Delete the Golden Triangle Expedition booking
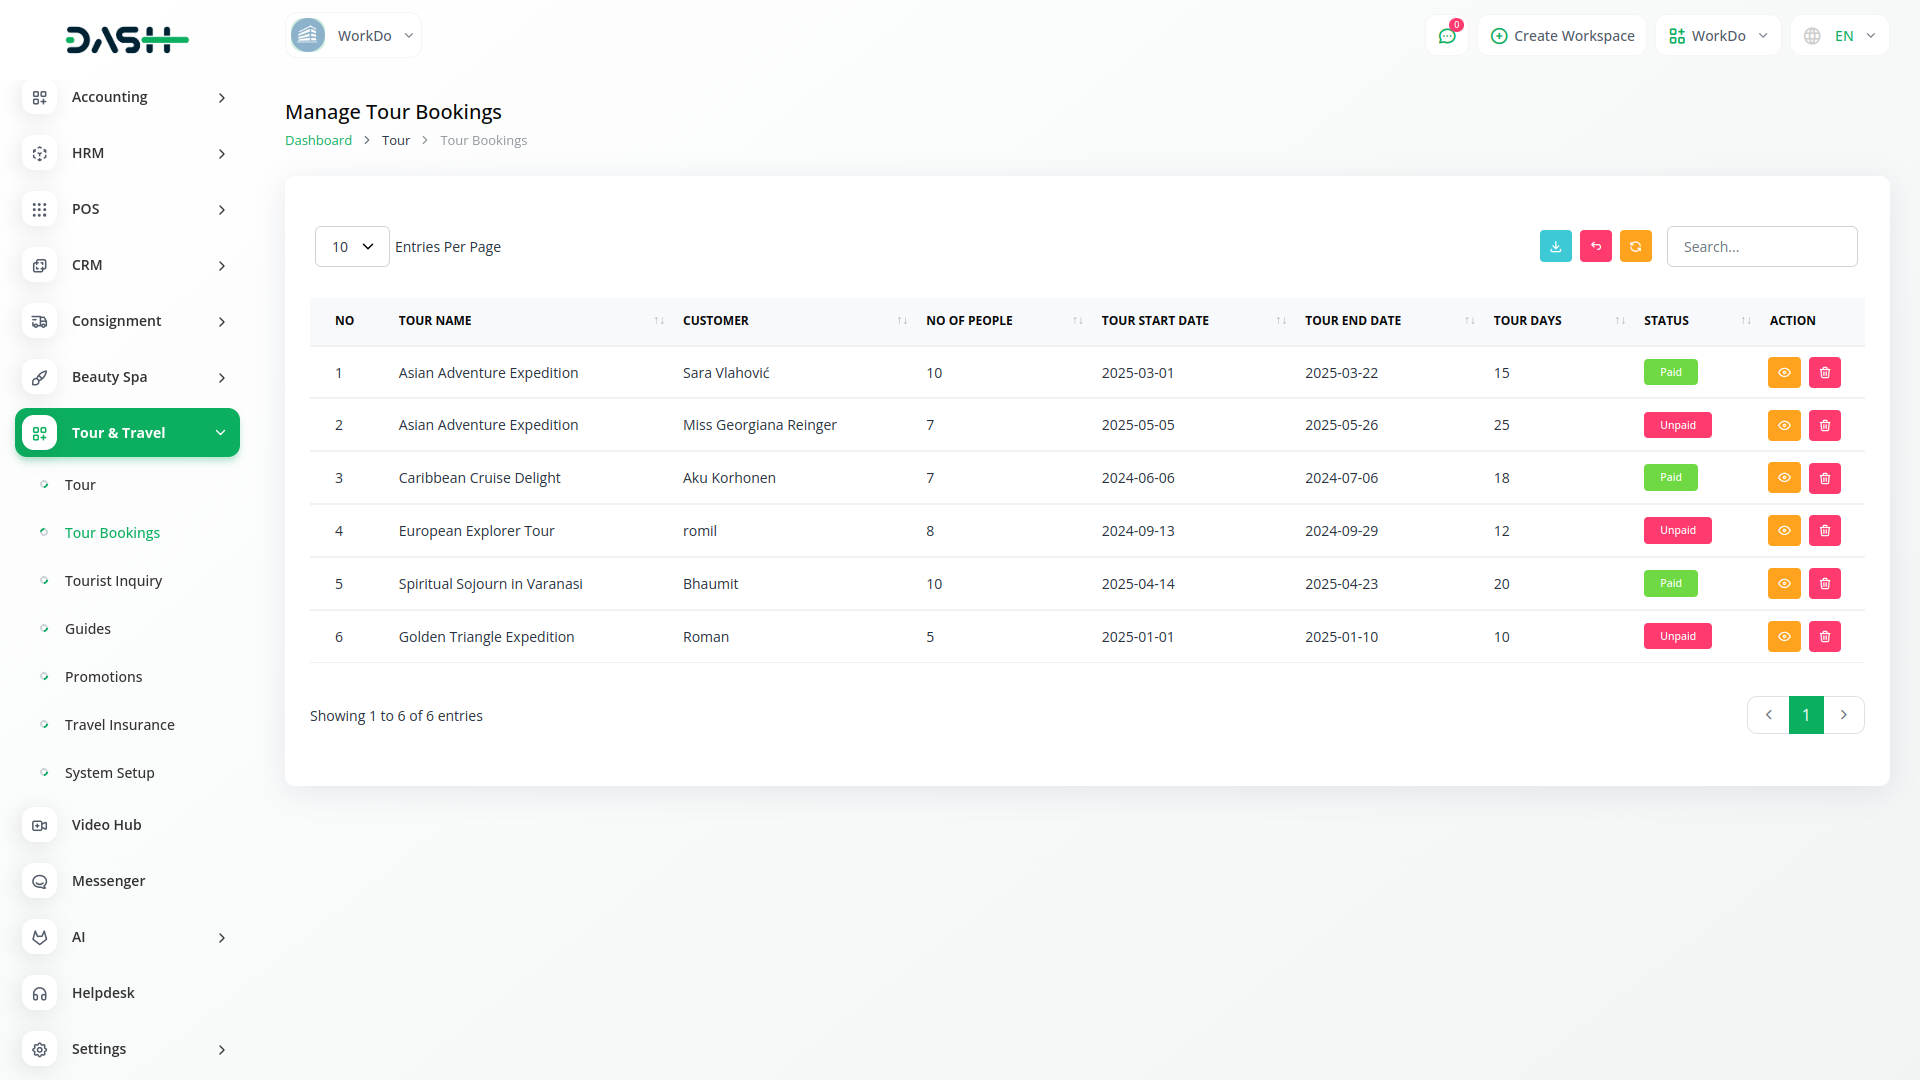 (1824, 637)
